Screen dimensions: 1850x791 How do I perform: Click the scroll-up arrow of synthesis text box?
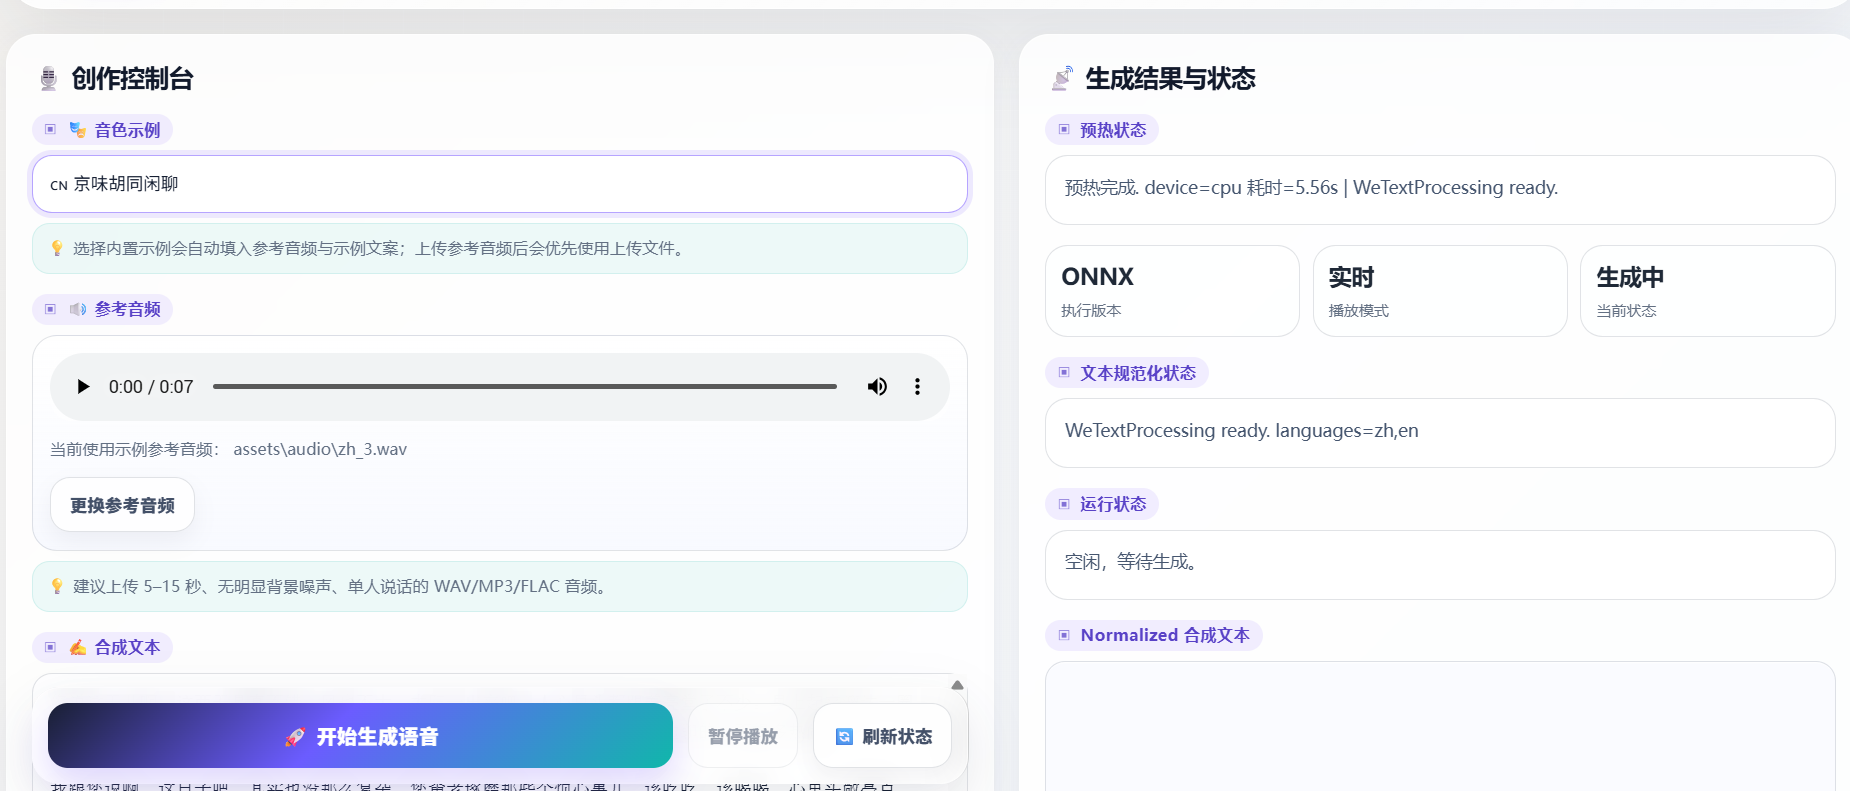click(x=957, y=685)
